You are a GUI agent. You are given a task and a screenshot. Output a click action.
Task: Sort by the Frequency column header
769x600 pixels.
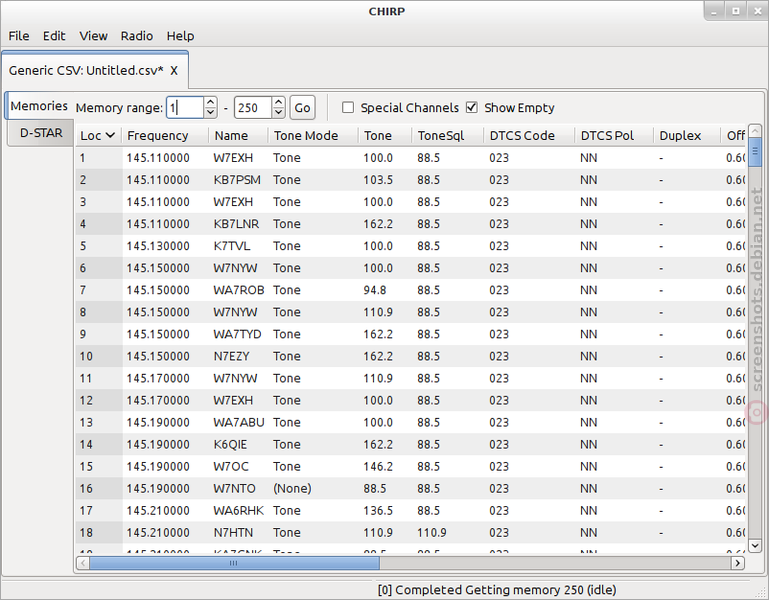point(165,136)
